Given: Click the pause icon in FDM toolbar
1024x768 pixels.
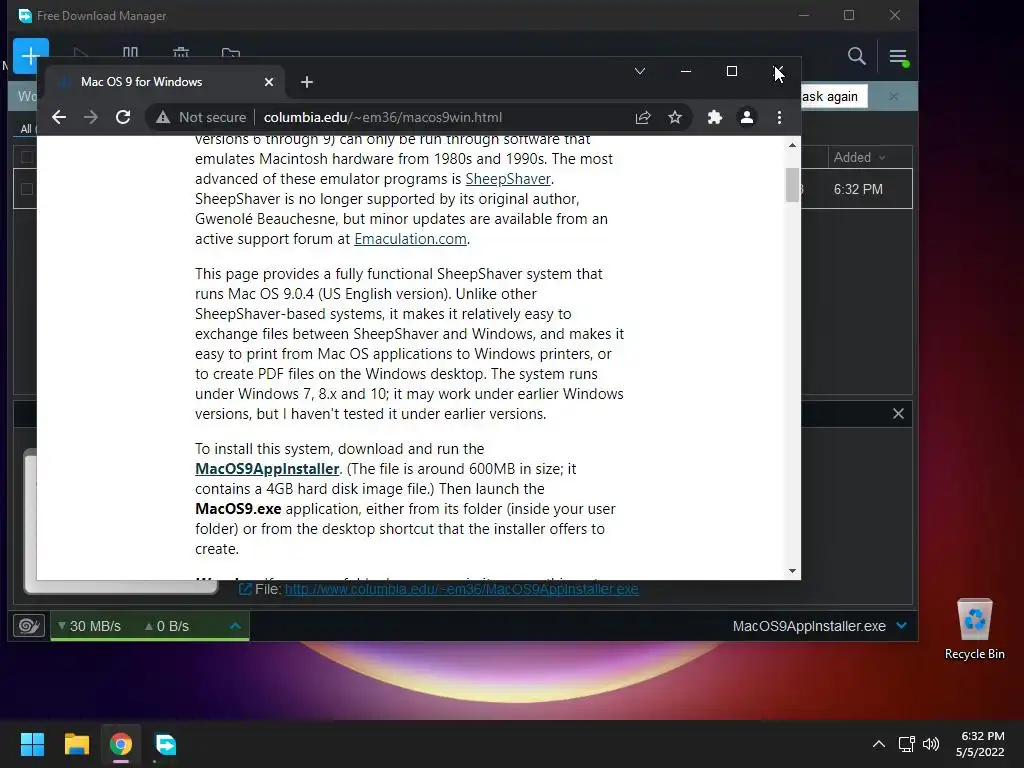Looking at the screenshot, I should pyautogui.click(x=131, y=52).
